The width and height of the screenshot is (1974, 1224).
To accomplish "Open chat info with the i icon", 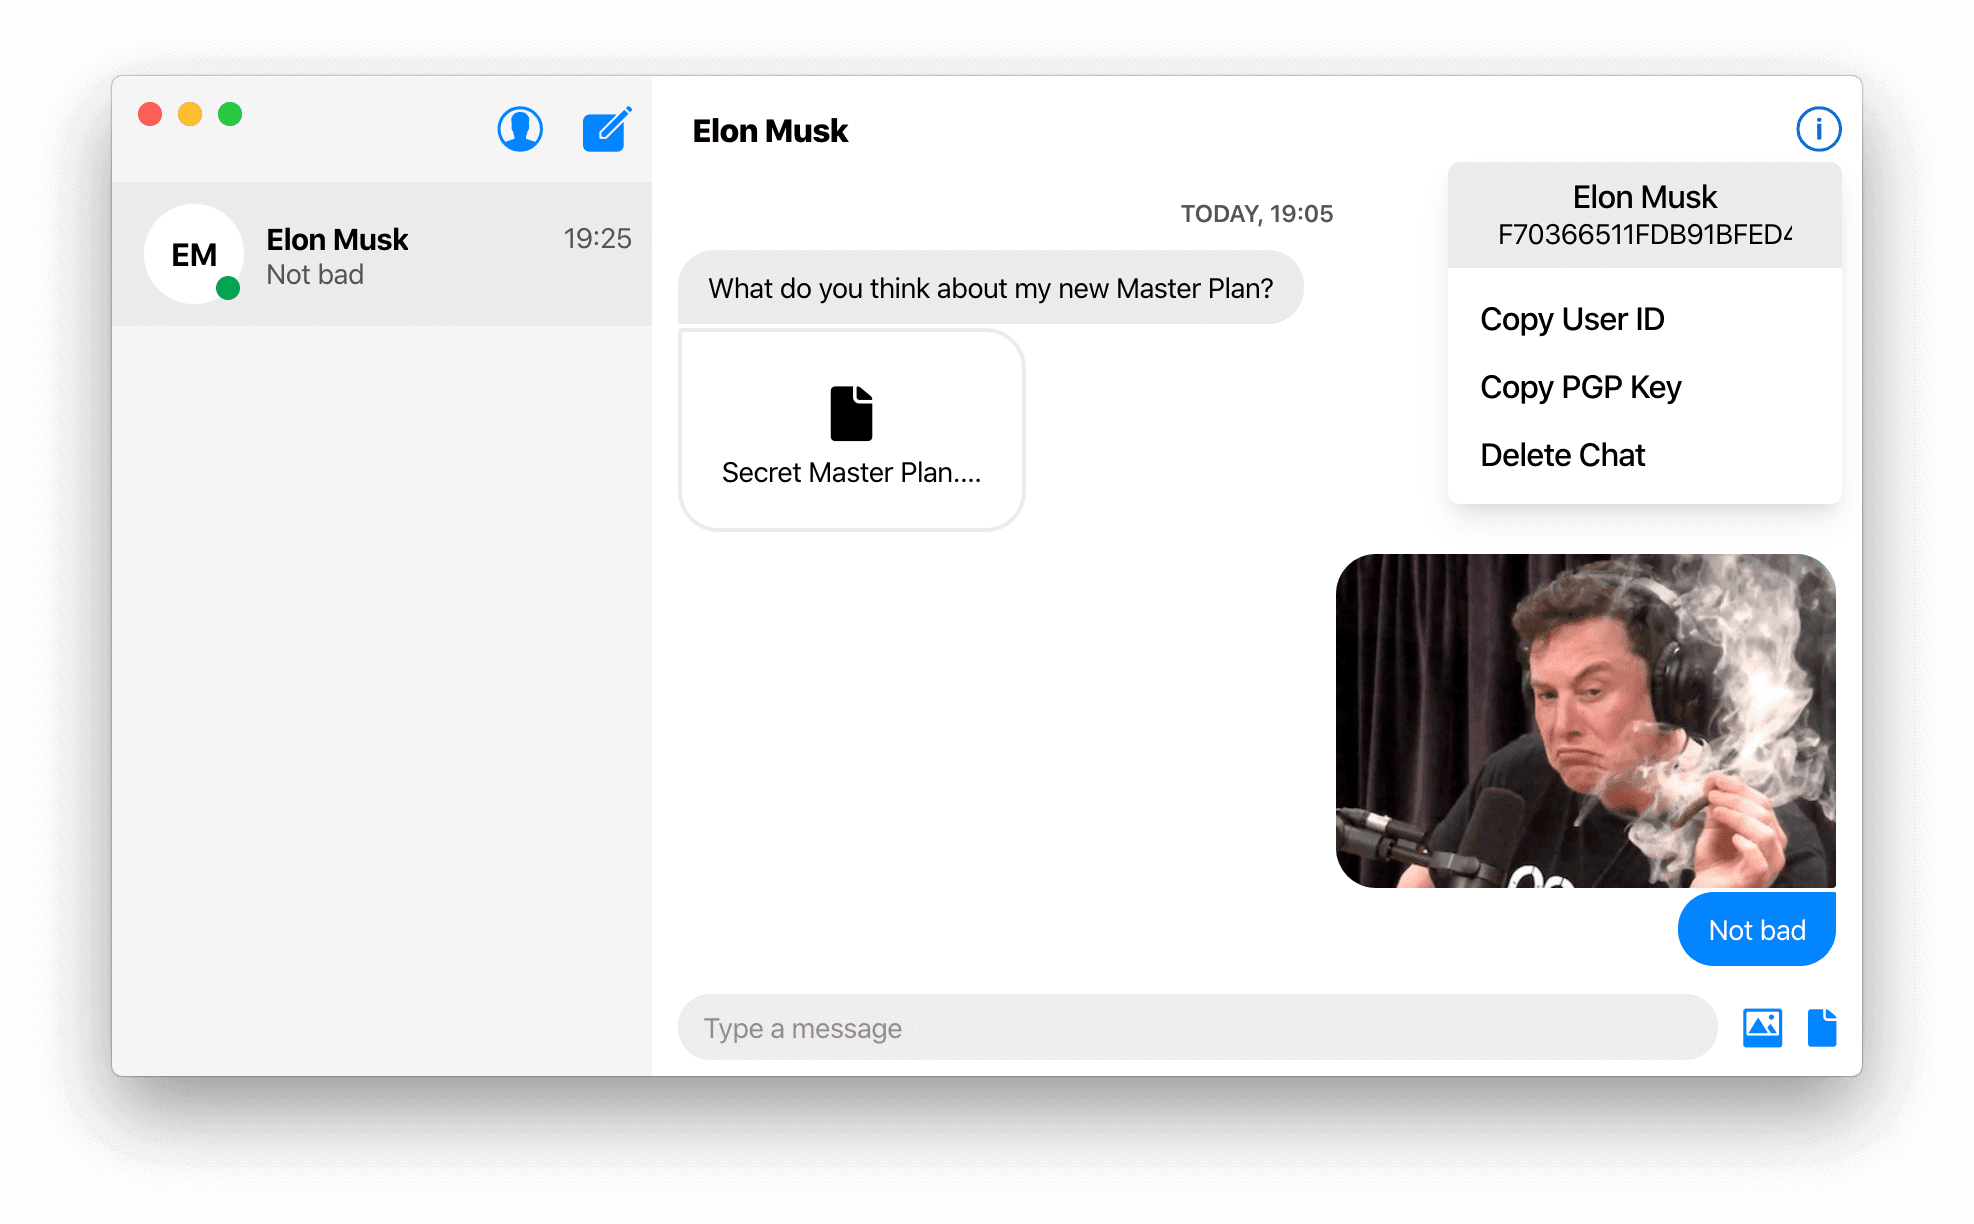I will click(x=1818, y=129).
